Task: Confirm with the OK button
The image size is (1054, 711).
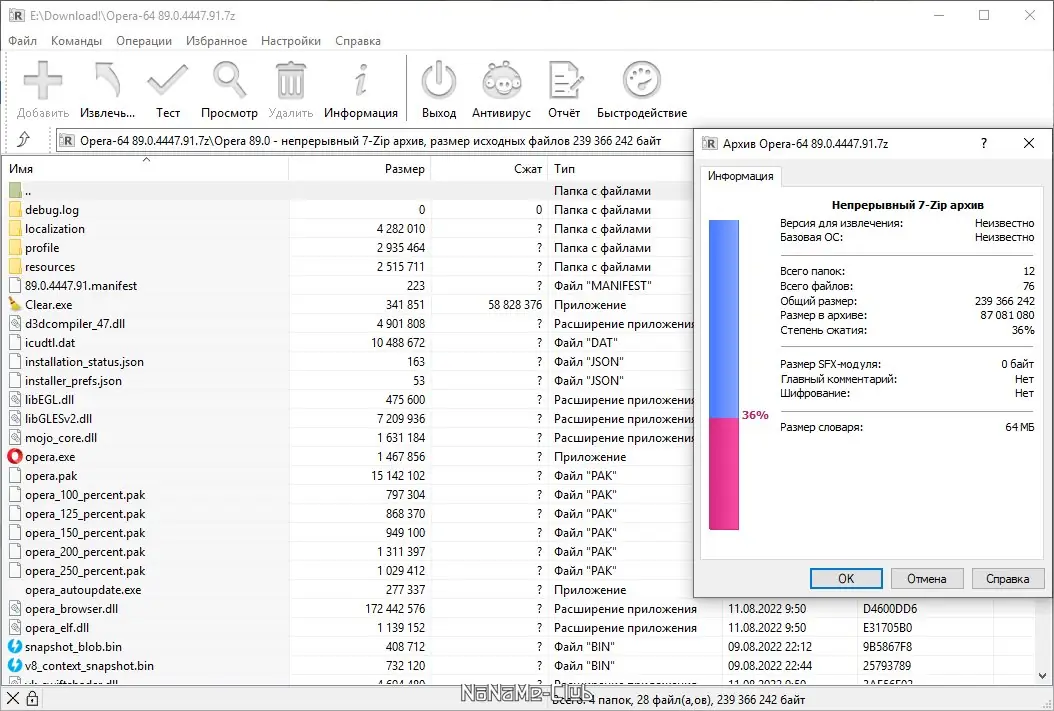Action: click(846, 579)
